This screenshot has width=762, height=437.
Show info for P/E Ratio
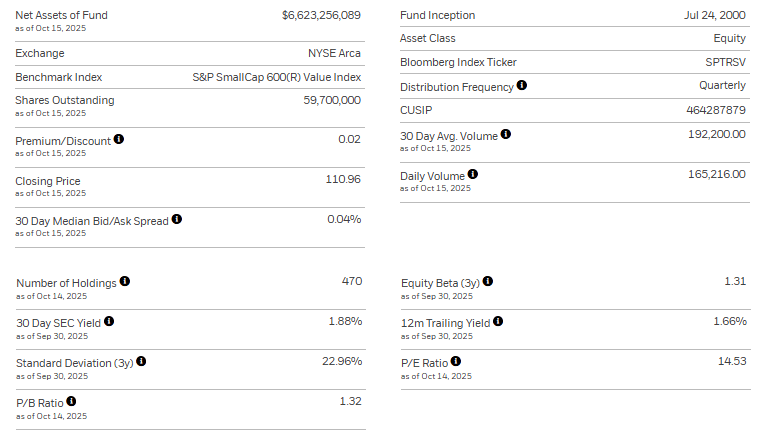[456, 362]
